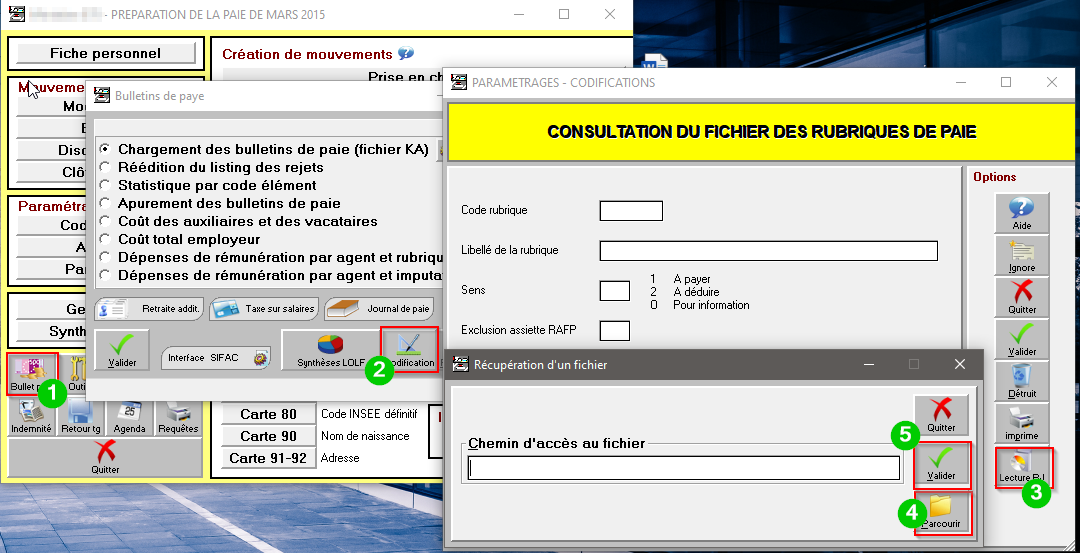Click the Requêtes printer icon

coord(178,416)
